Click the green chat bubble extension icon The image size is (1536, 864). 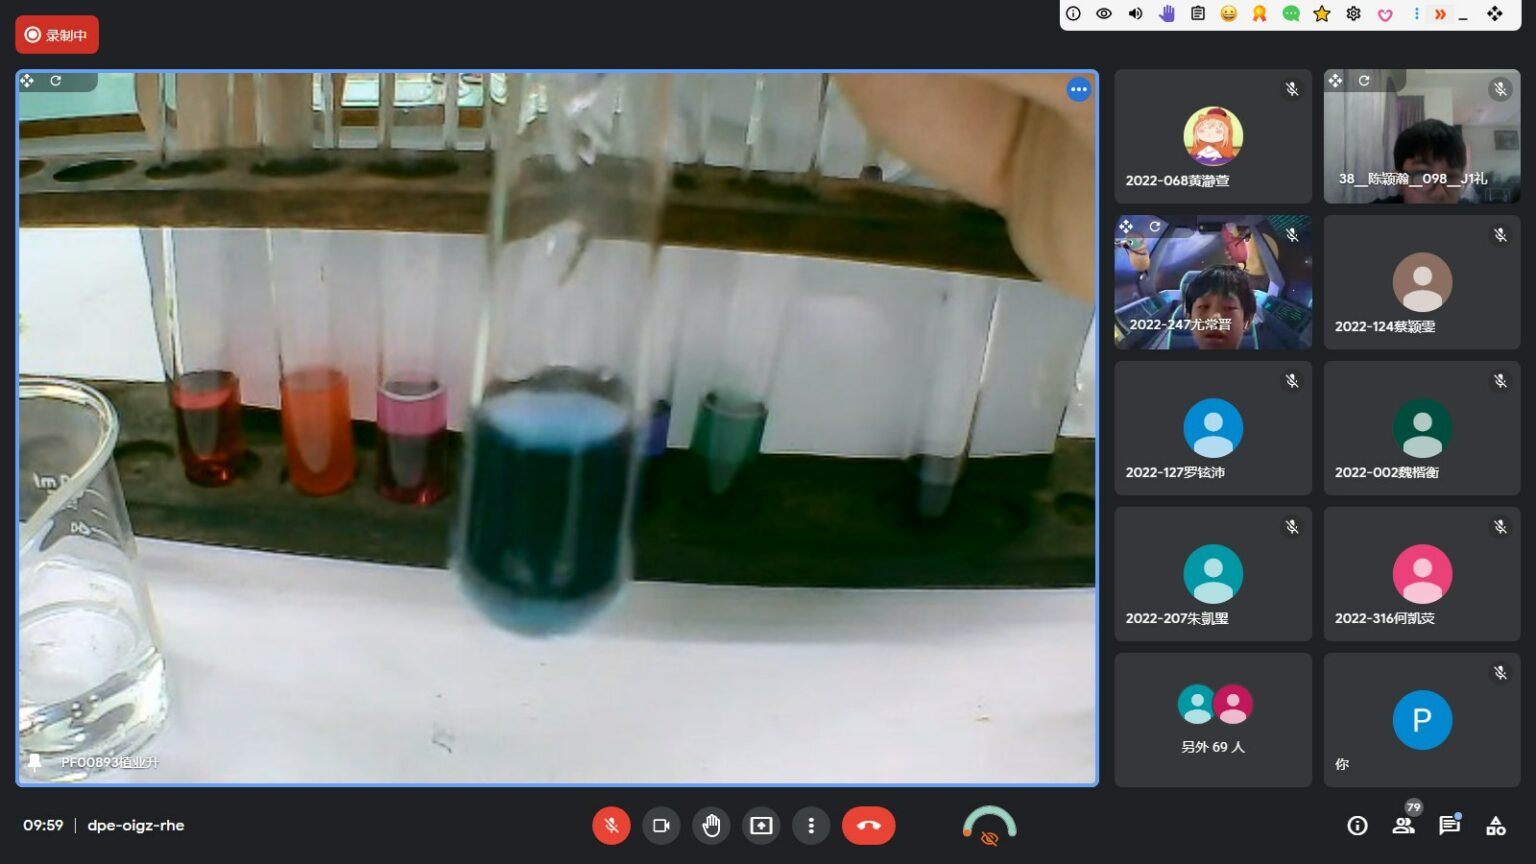click(x=1290, y=14)
